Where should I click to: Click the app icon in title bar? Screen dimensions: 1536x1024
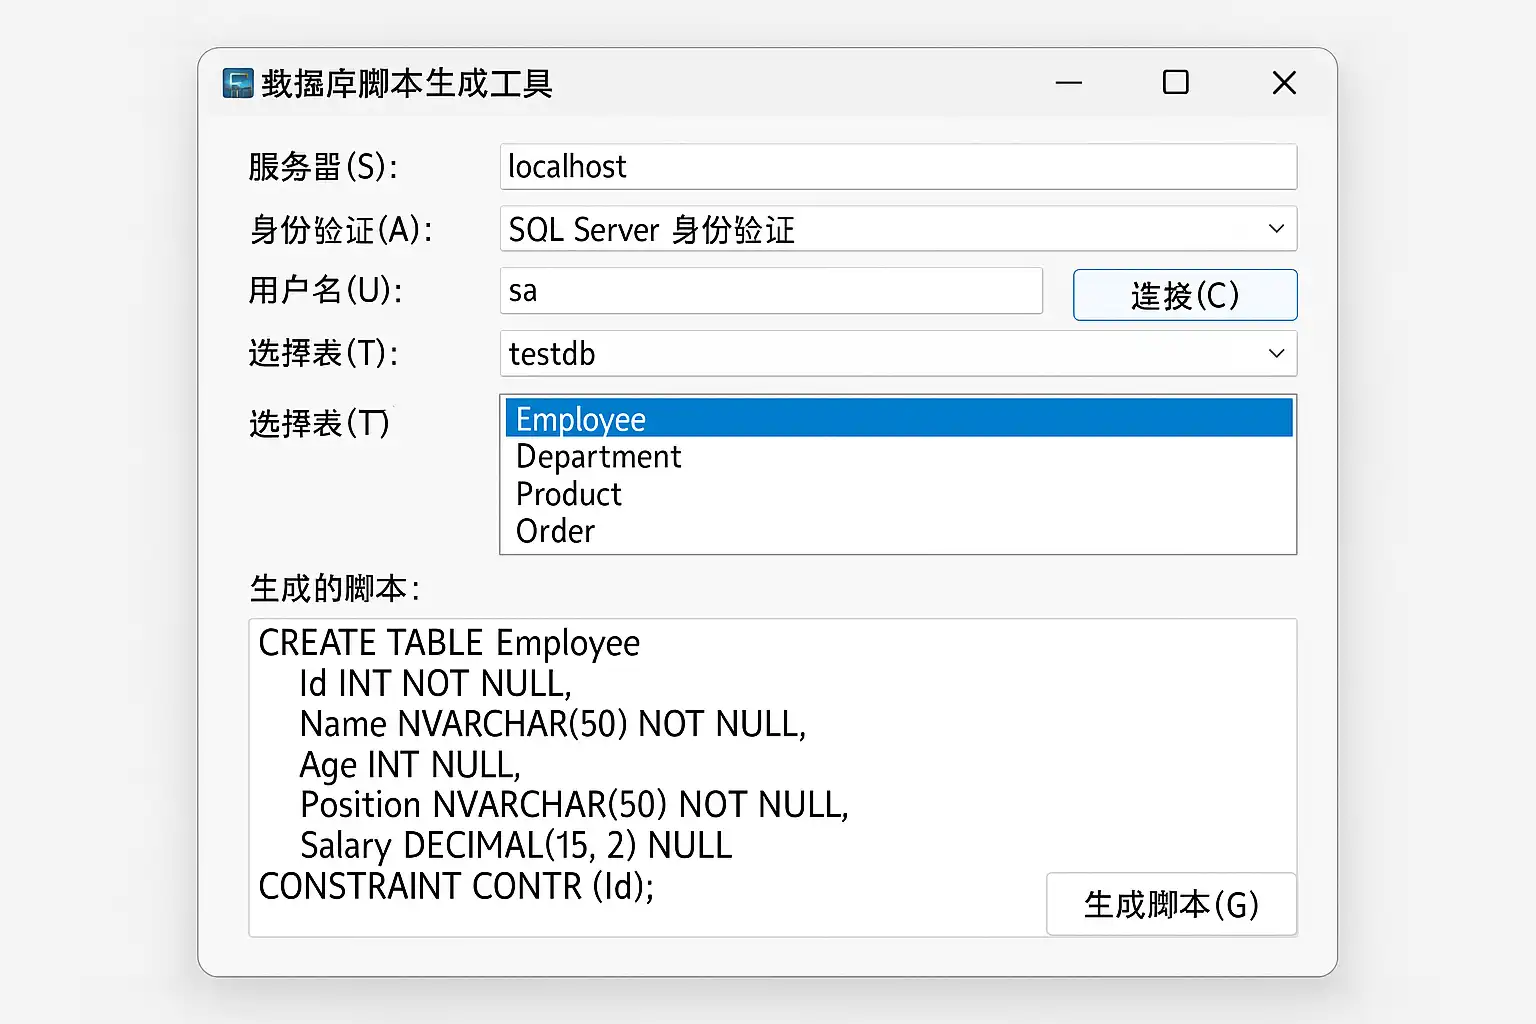tap(238, 83)
